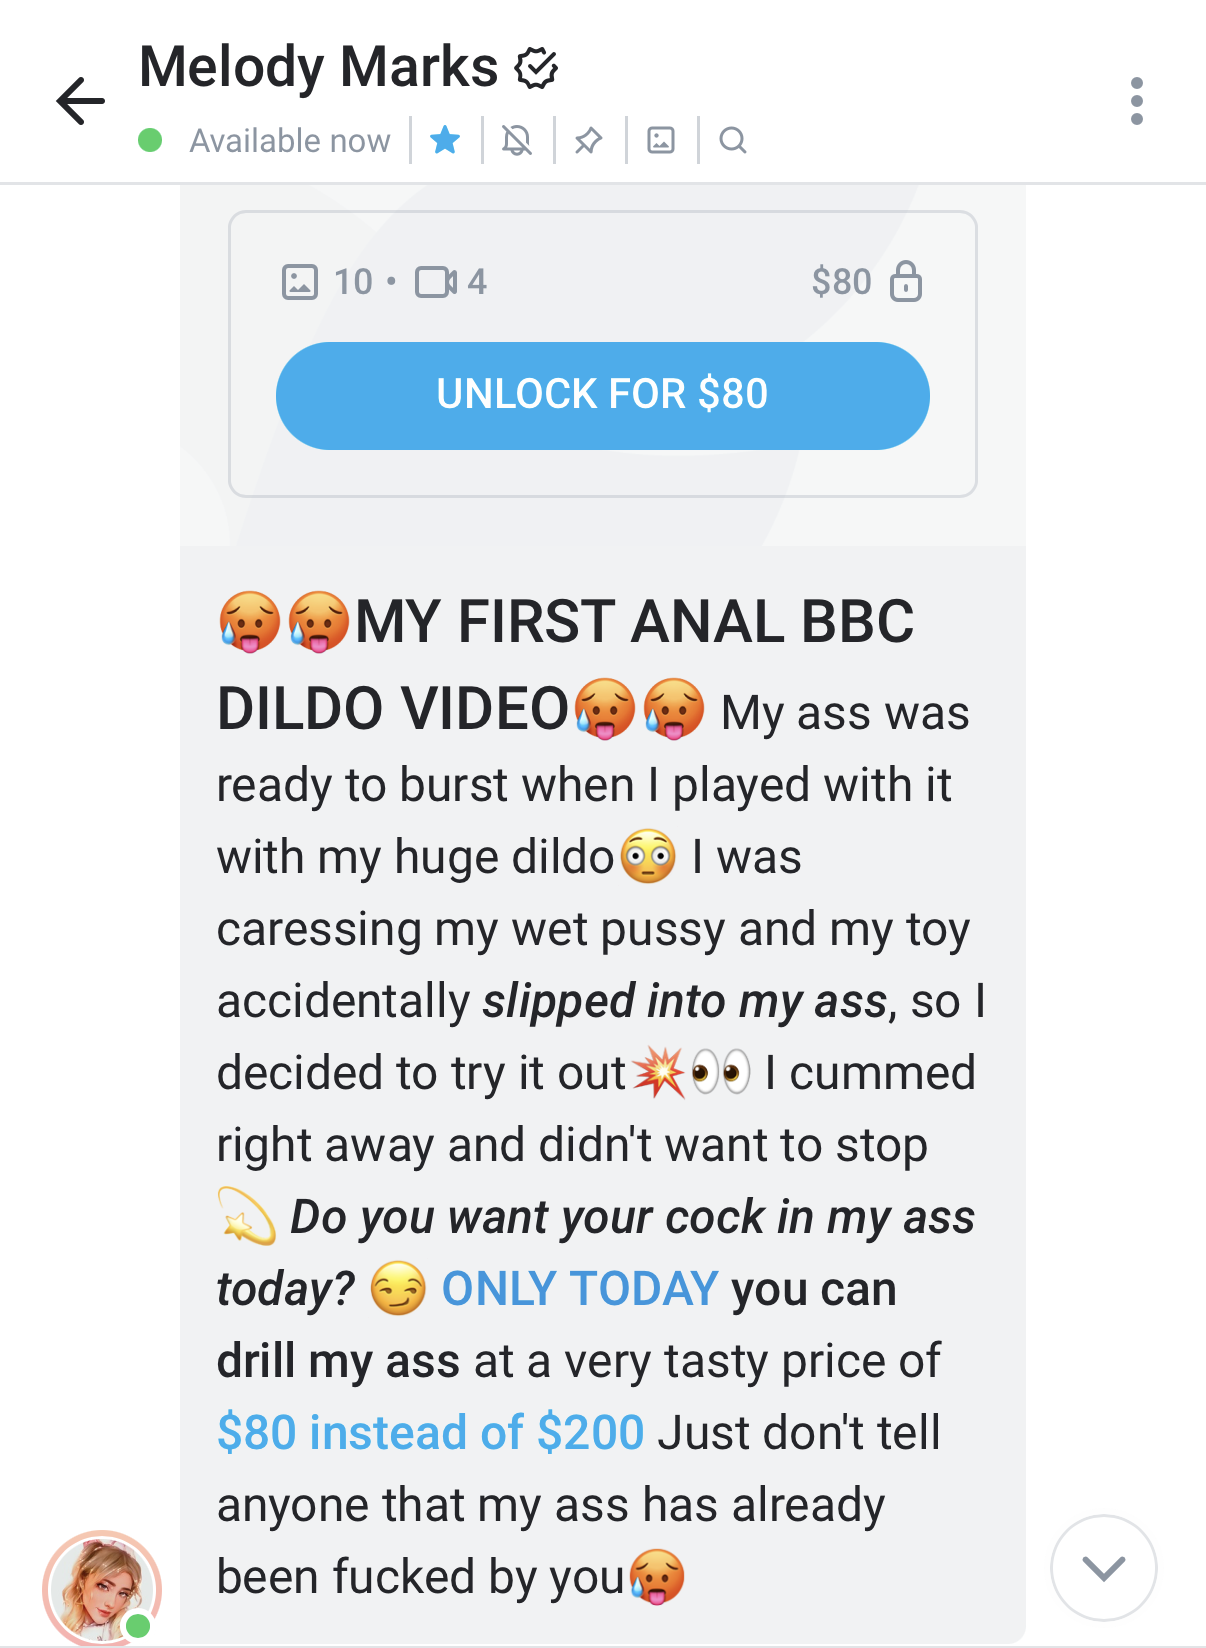Click the green online dot on avatar
The width and height of the screenshot is (1206, 1648).
pyautogui.click(x=139, y=1625)
